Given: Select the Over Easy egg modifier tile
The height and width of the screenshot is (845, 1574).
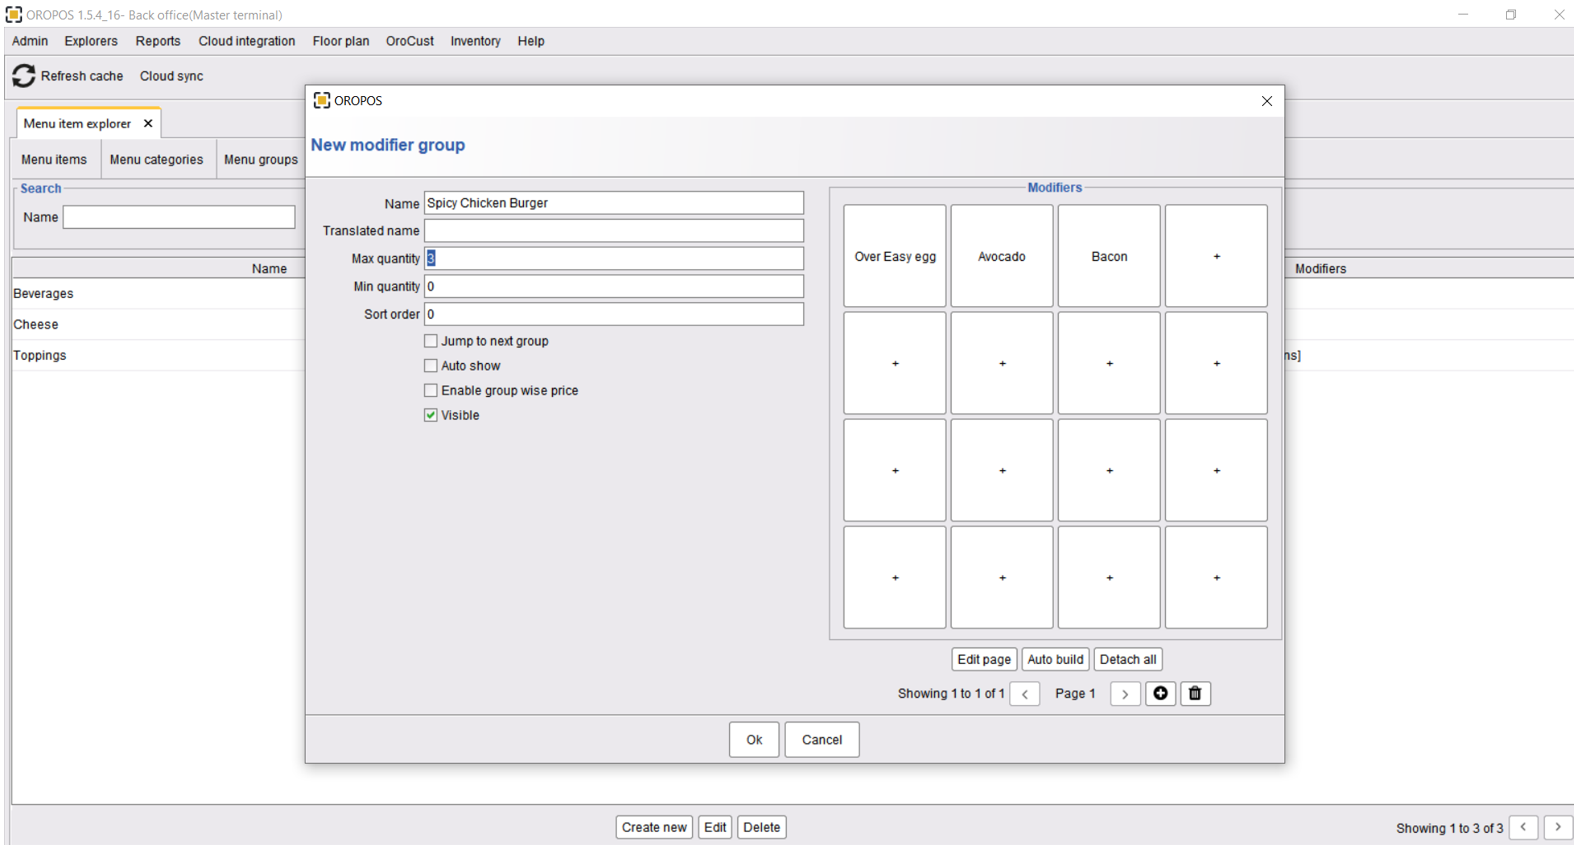Looking at the screenshot, I should 895,256.
